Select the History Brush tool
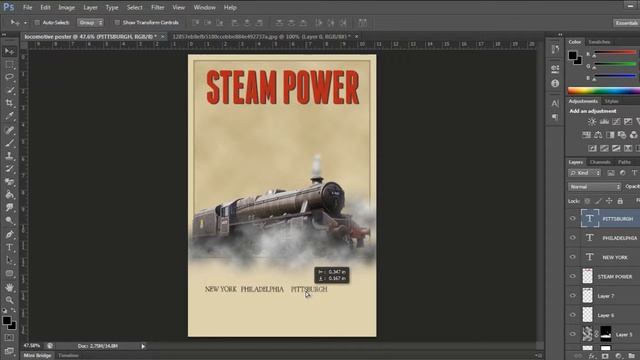The width and height of the screenshot is (640, 360). point(9,169)
